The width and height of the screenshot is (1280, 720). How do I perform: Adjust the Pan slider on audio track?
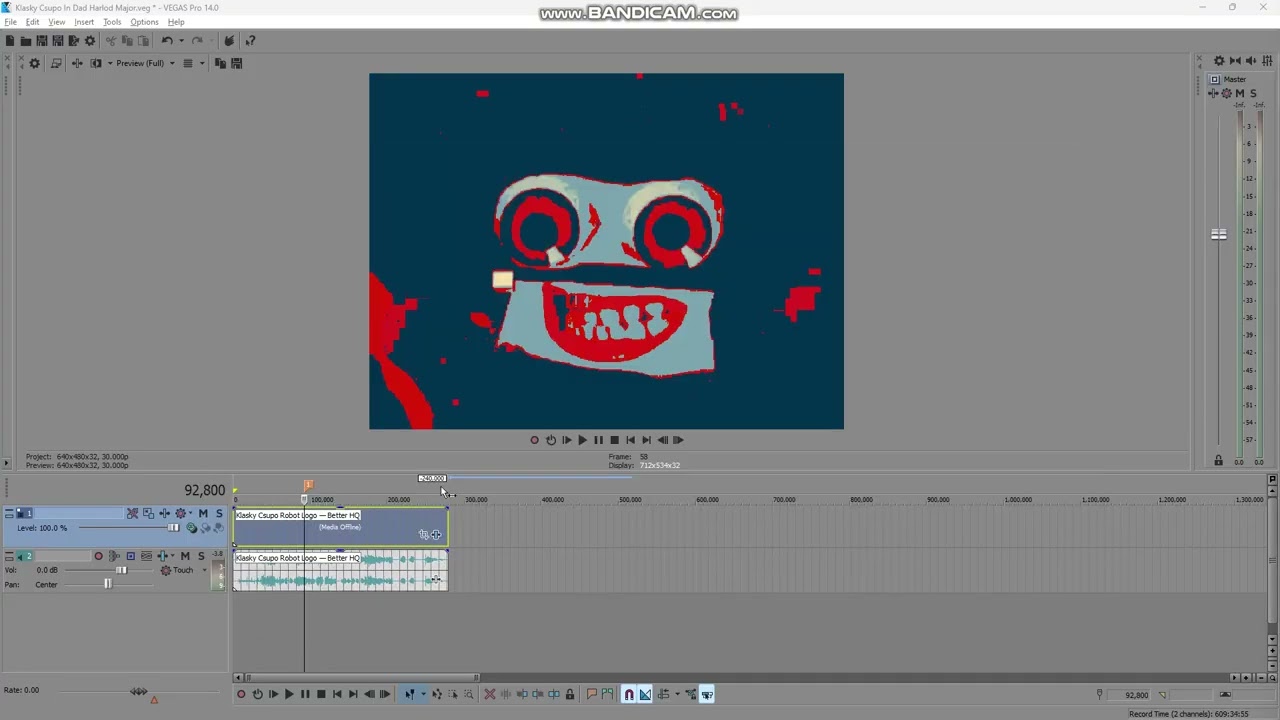click(107, 584)
